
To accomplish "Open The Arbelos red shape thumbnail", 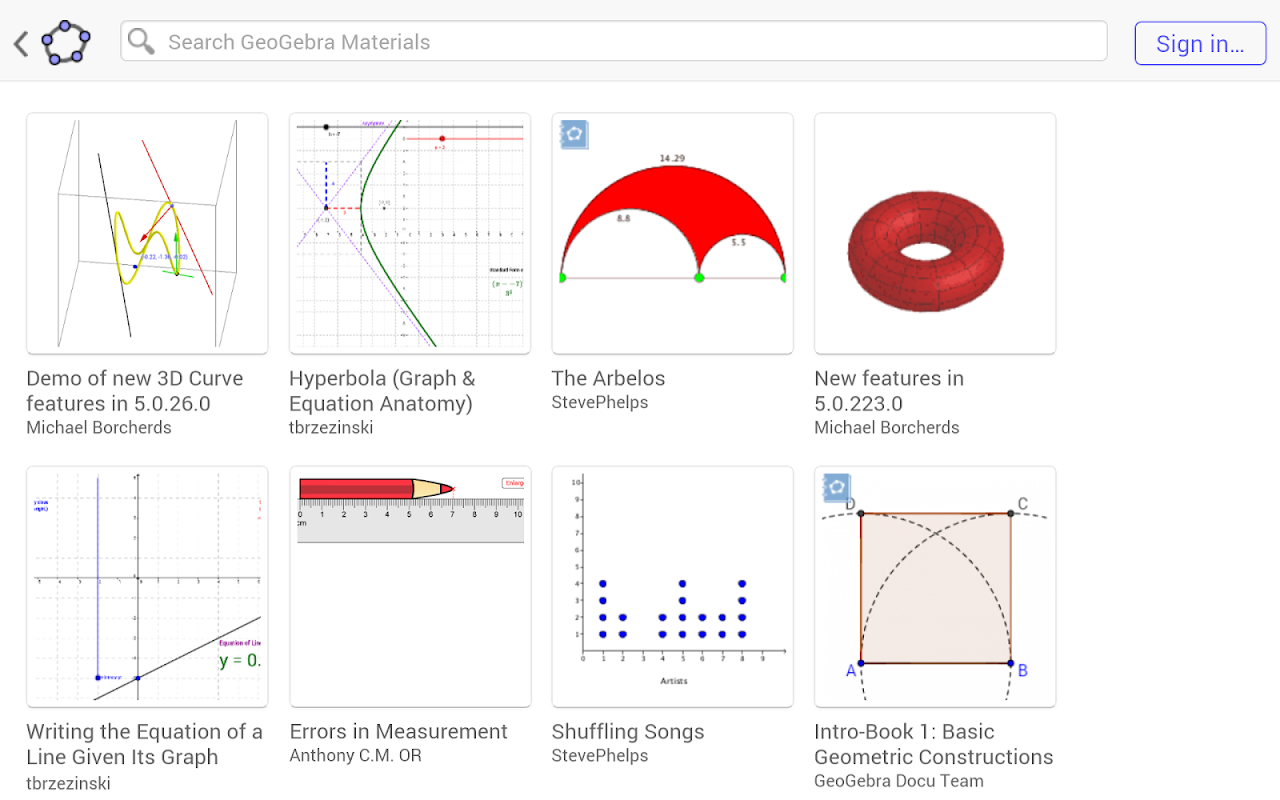I will point(672,233).
